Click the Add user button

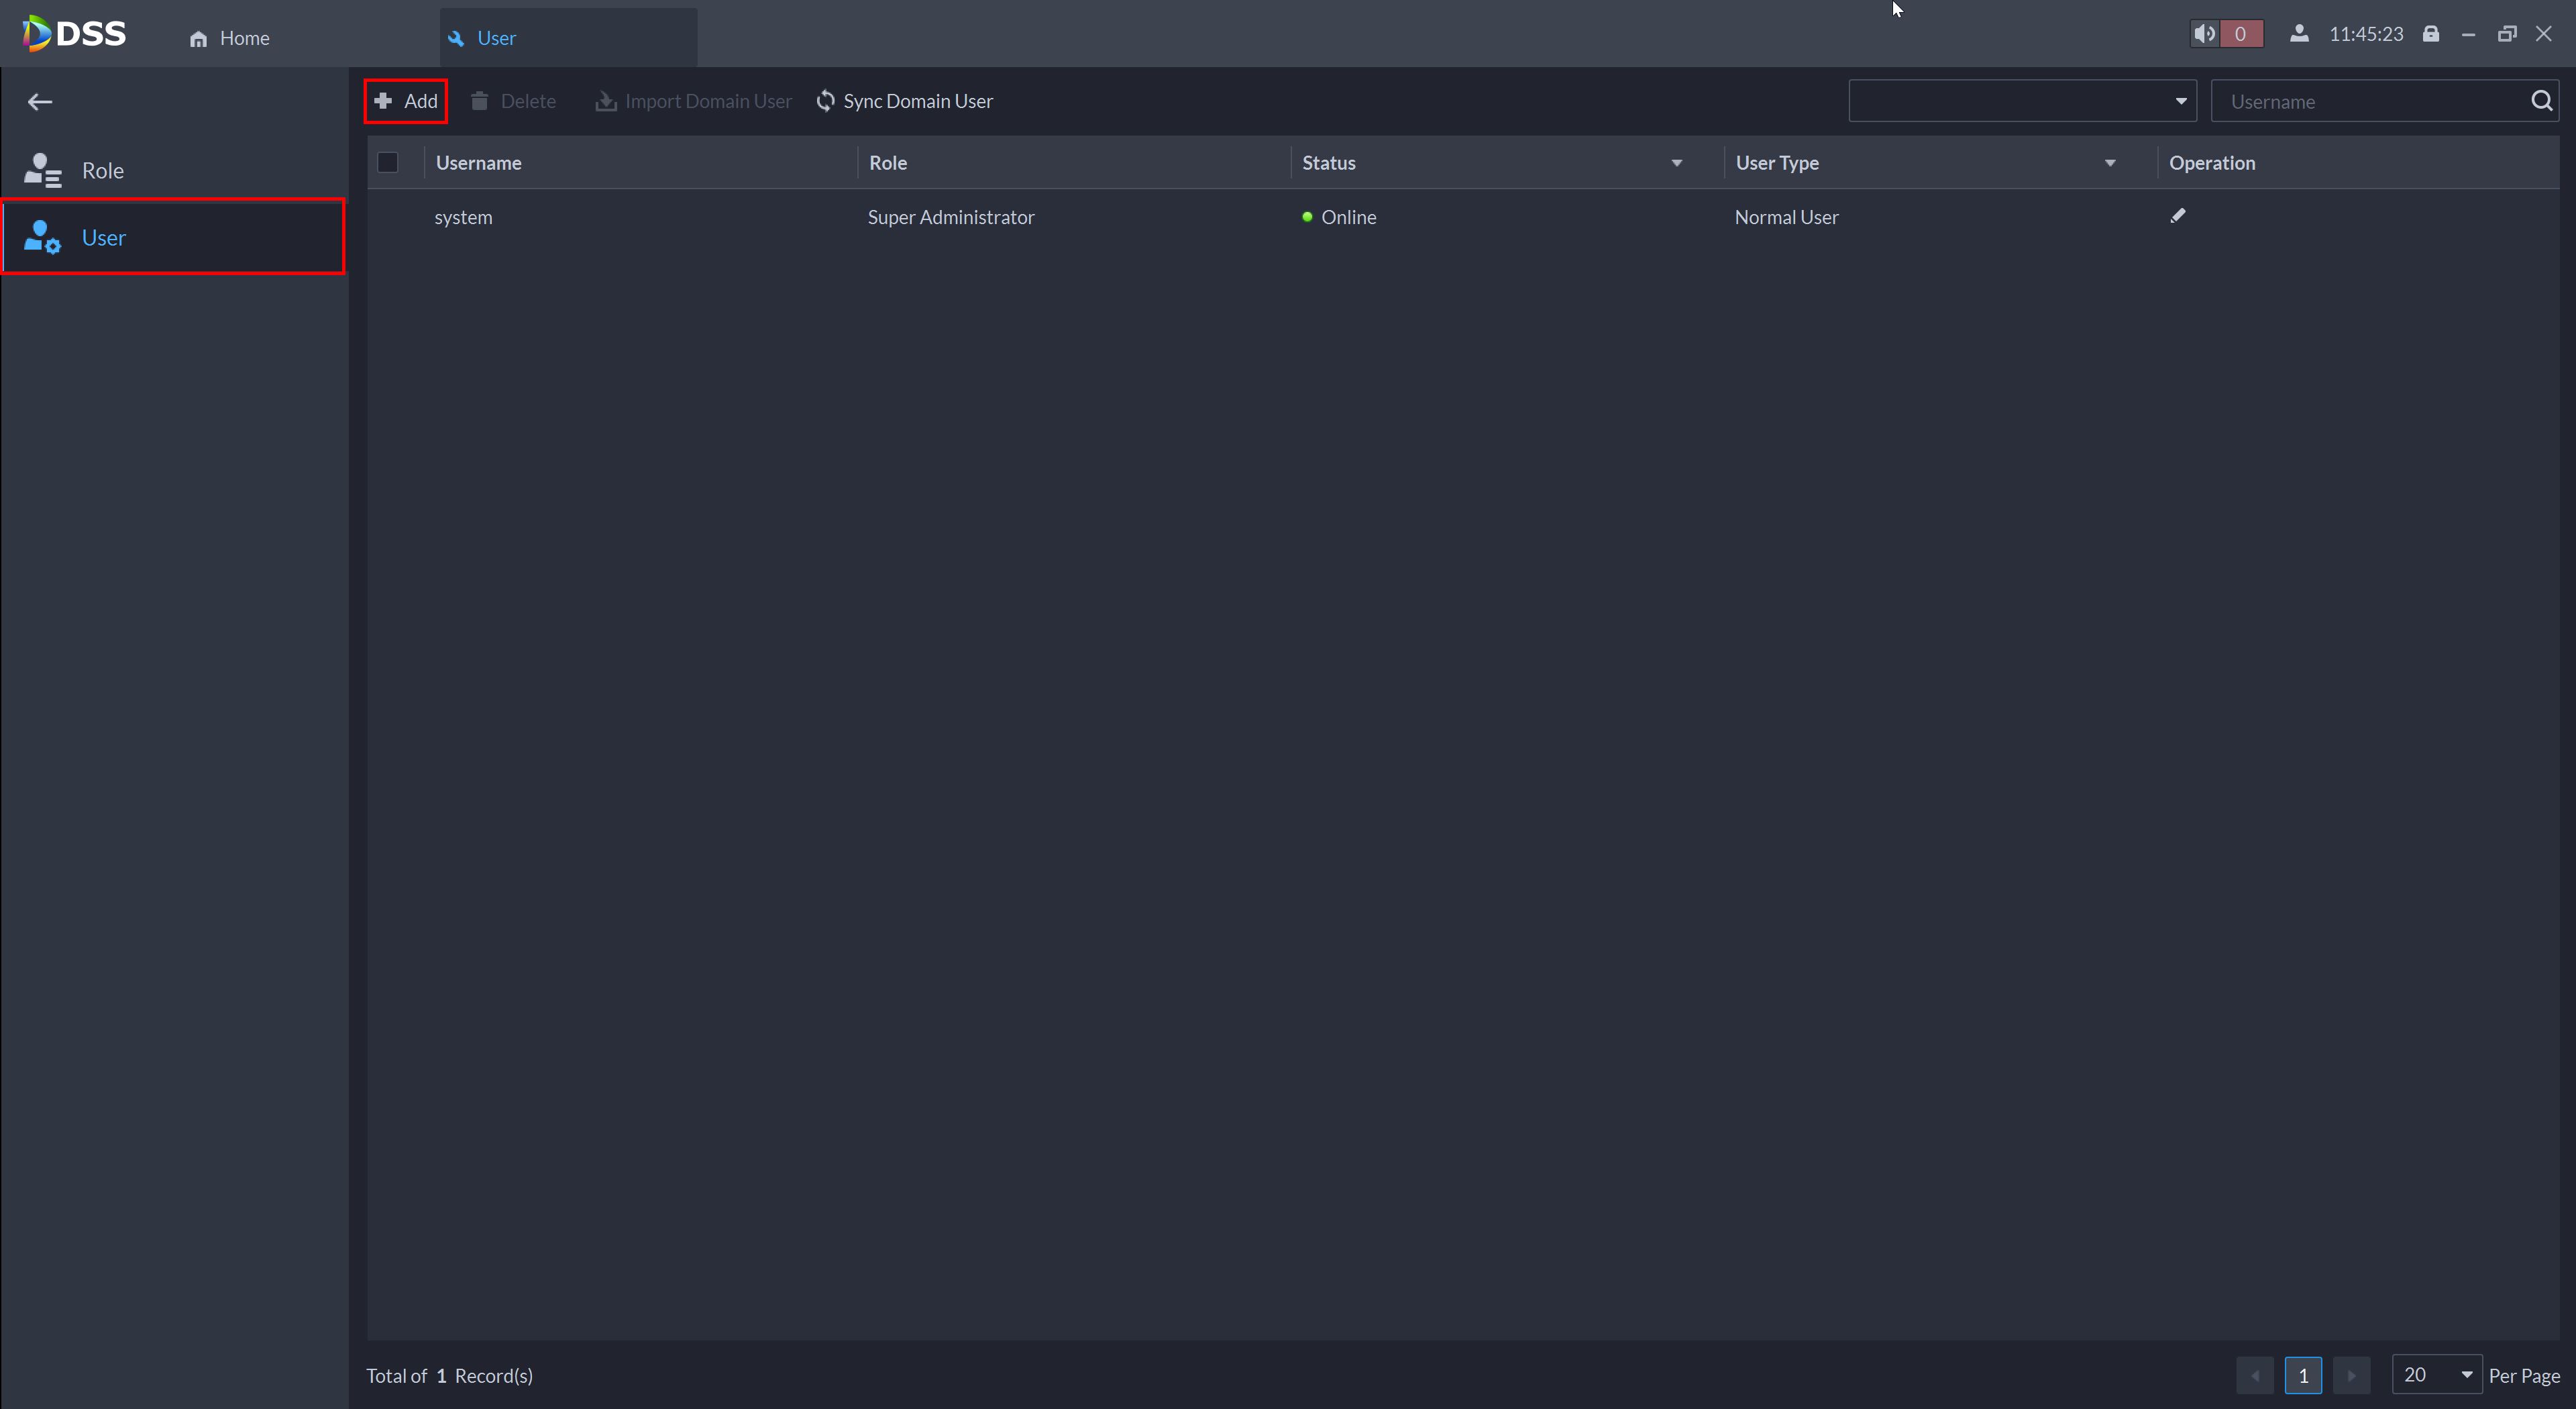406,101
